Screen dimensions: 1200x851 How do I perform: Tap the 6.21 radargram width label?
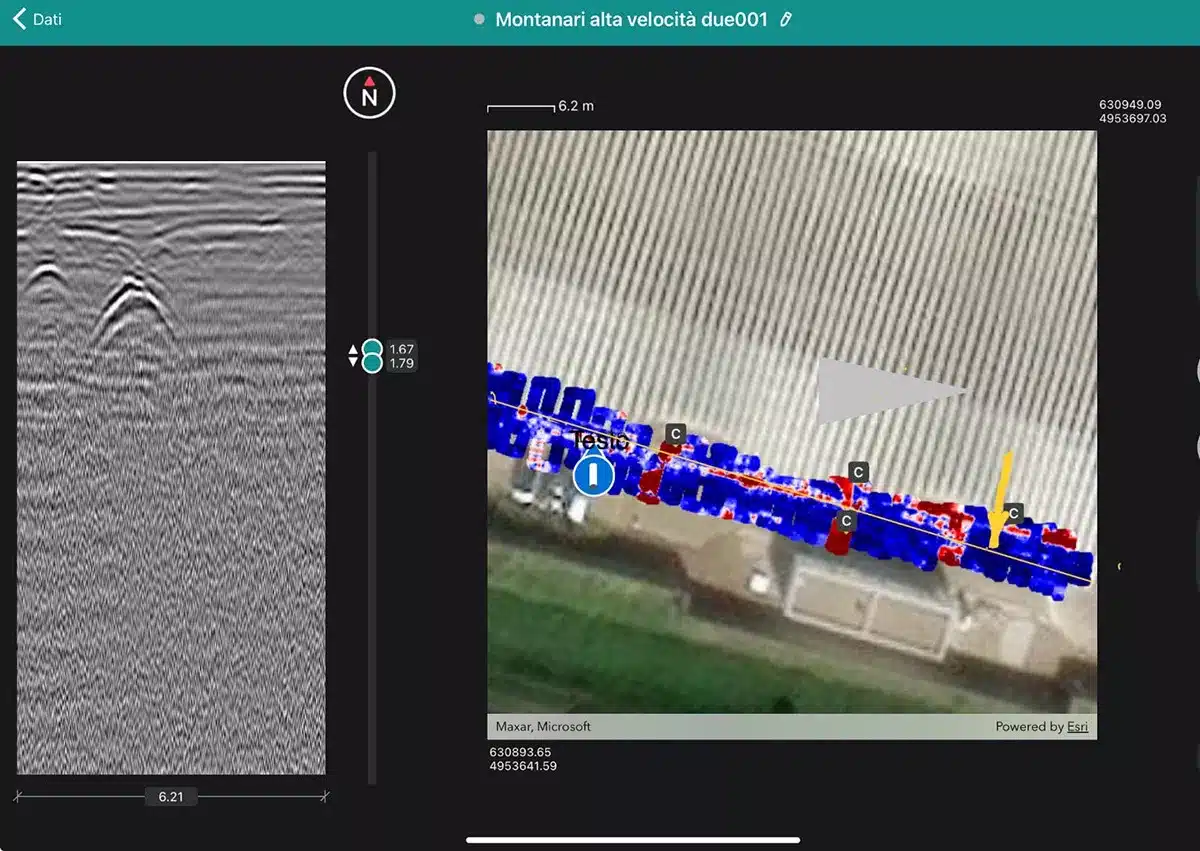tap(171, 797)
